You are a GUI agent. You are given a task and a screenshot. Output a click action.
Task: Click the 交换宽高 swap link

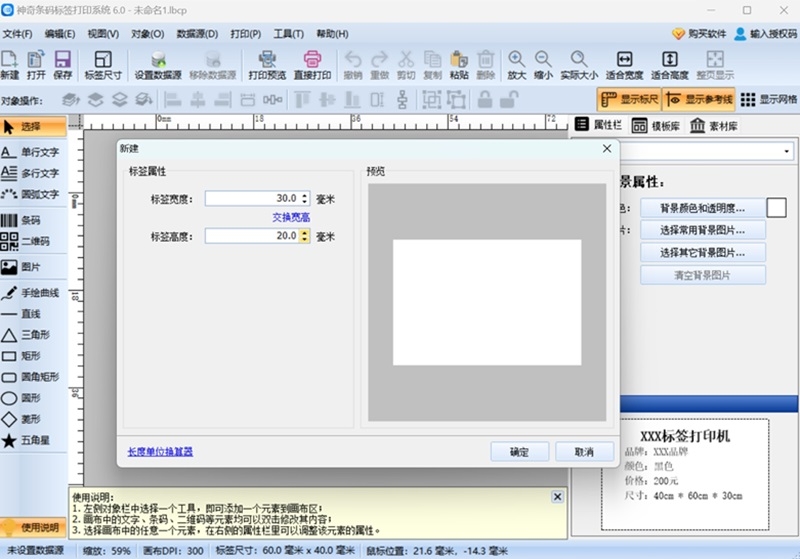tap(291, 217)
